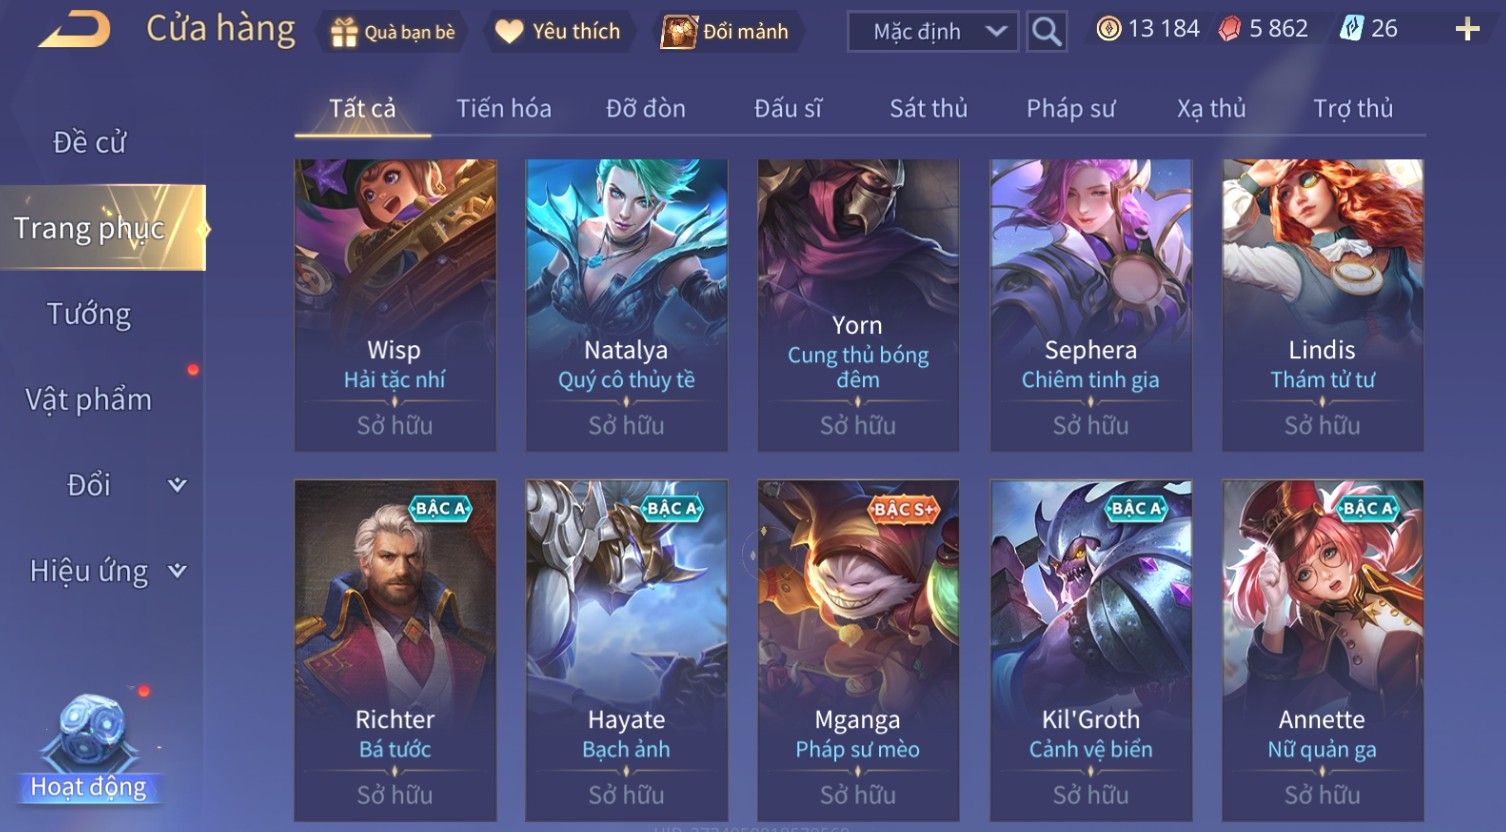Open the search magnifier icon
Image resolution: width=1506 pixels, height=832 pixels.
click(1046, 32)
